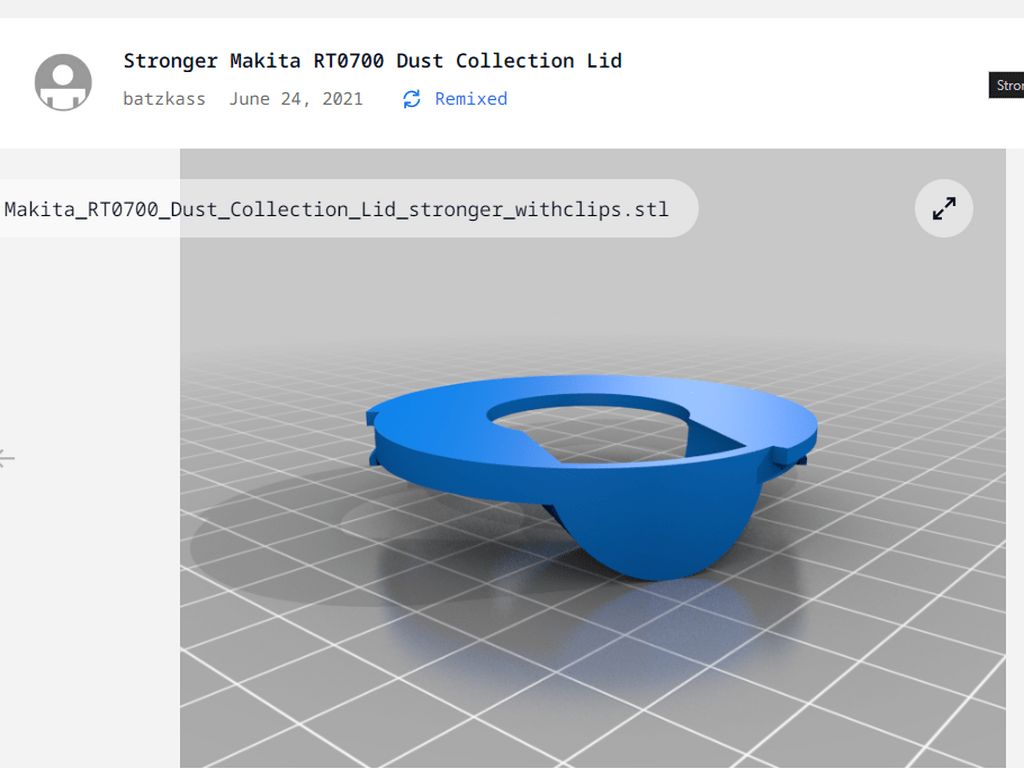1024x778 pixels.
Task: Click the title Stronger Makita RT0700 Dust Collection Lid
Action: pos(372,61)
